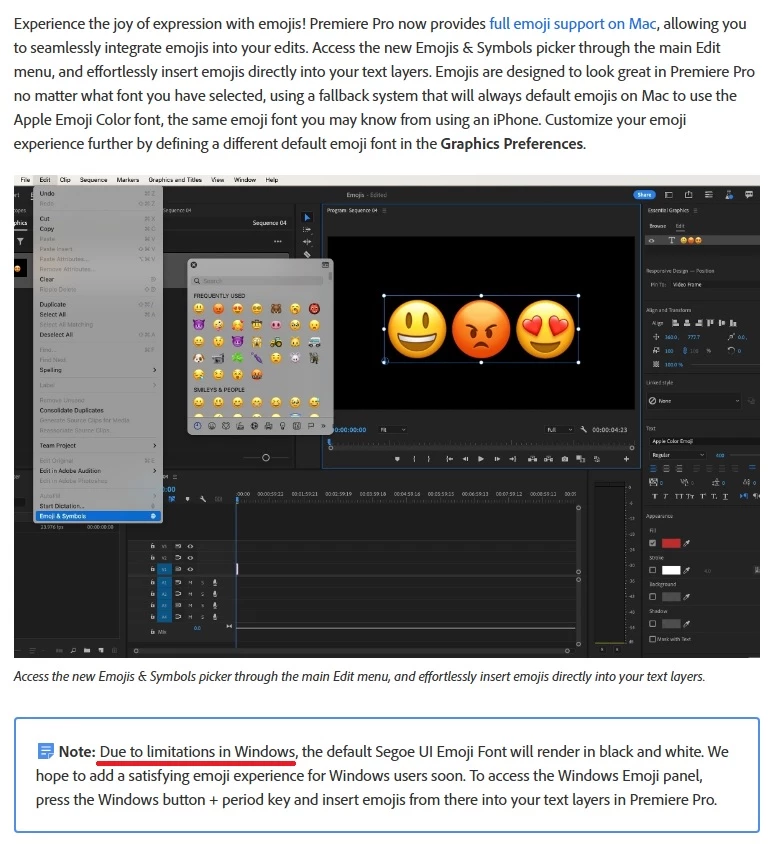Open the Clip menu
The image size is (779, 844).
pos(65,180)
